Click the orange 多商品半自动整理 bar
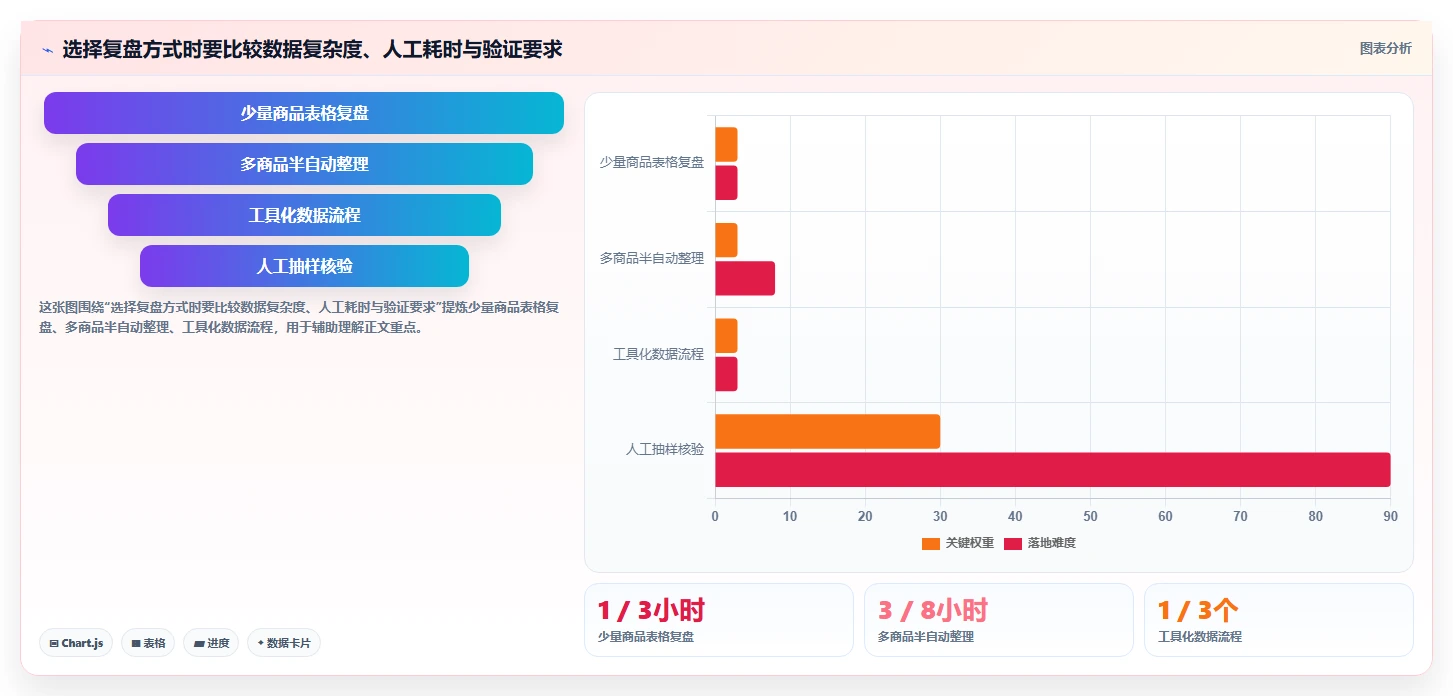This screenshot has height=696, width=1453. [726, 240]
